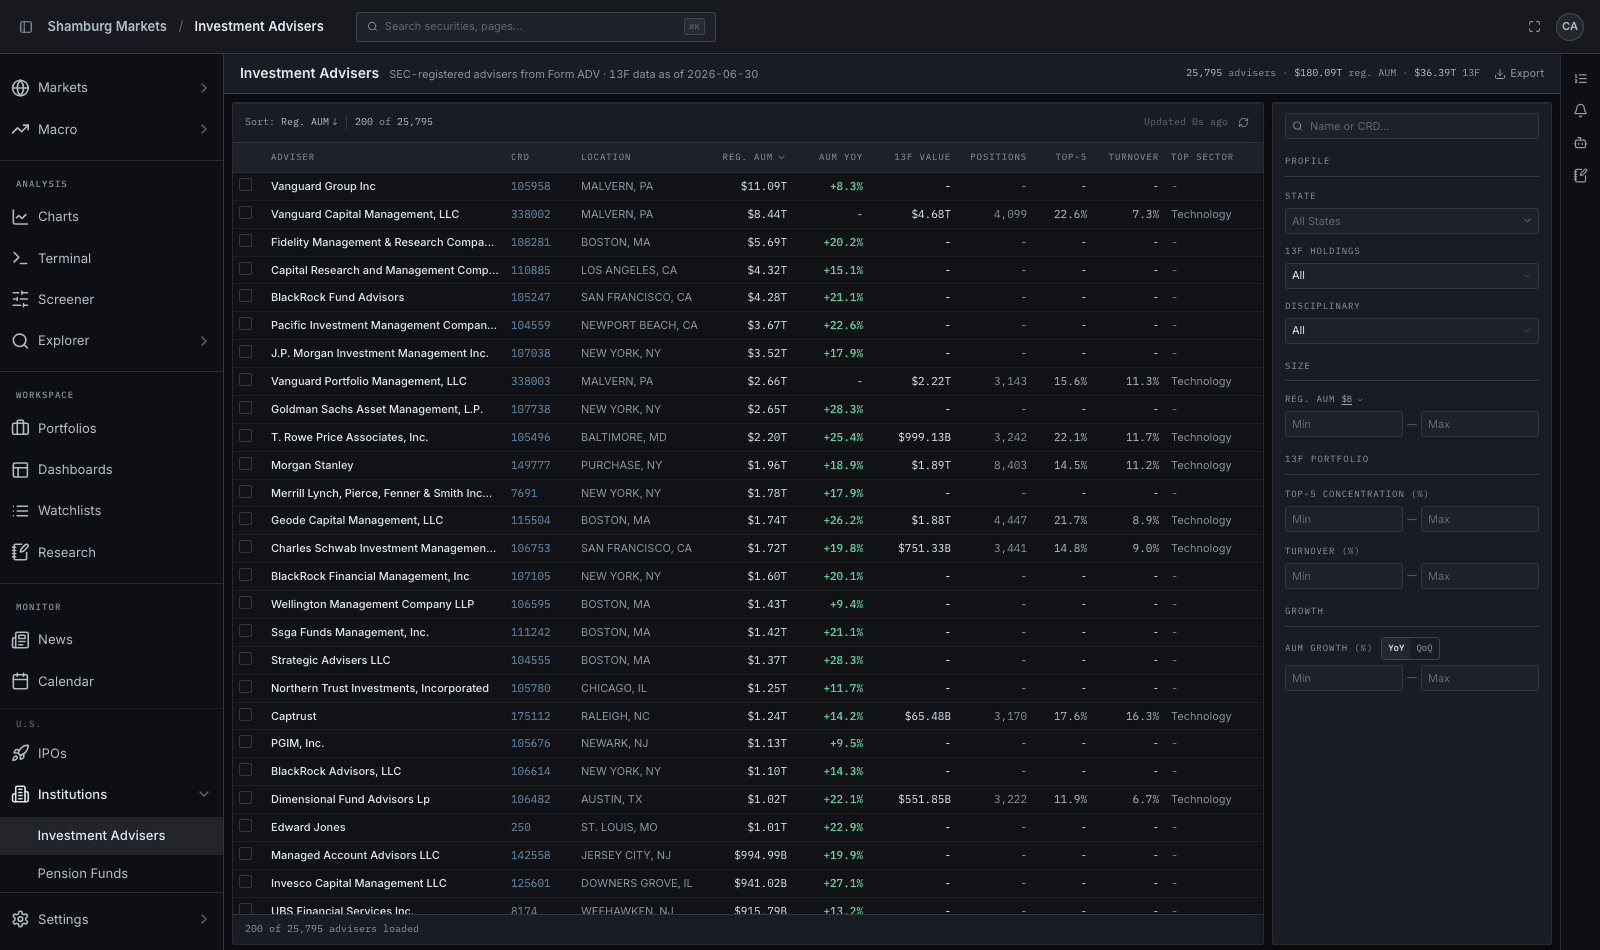
Task: Click the Name or CRD filter field
Action: tap(1411, 126)
